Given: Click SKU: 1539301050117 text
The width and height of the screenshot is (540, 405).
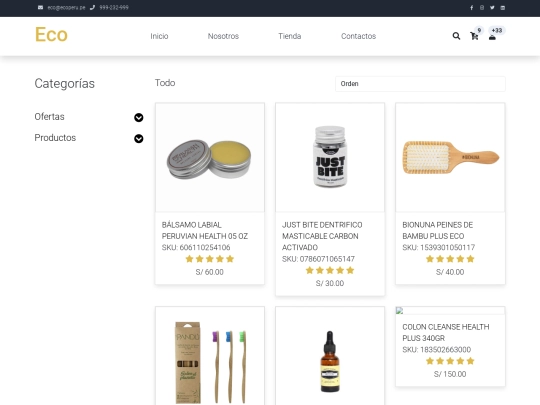Looking at the screenshot, I should (438, 247).
